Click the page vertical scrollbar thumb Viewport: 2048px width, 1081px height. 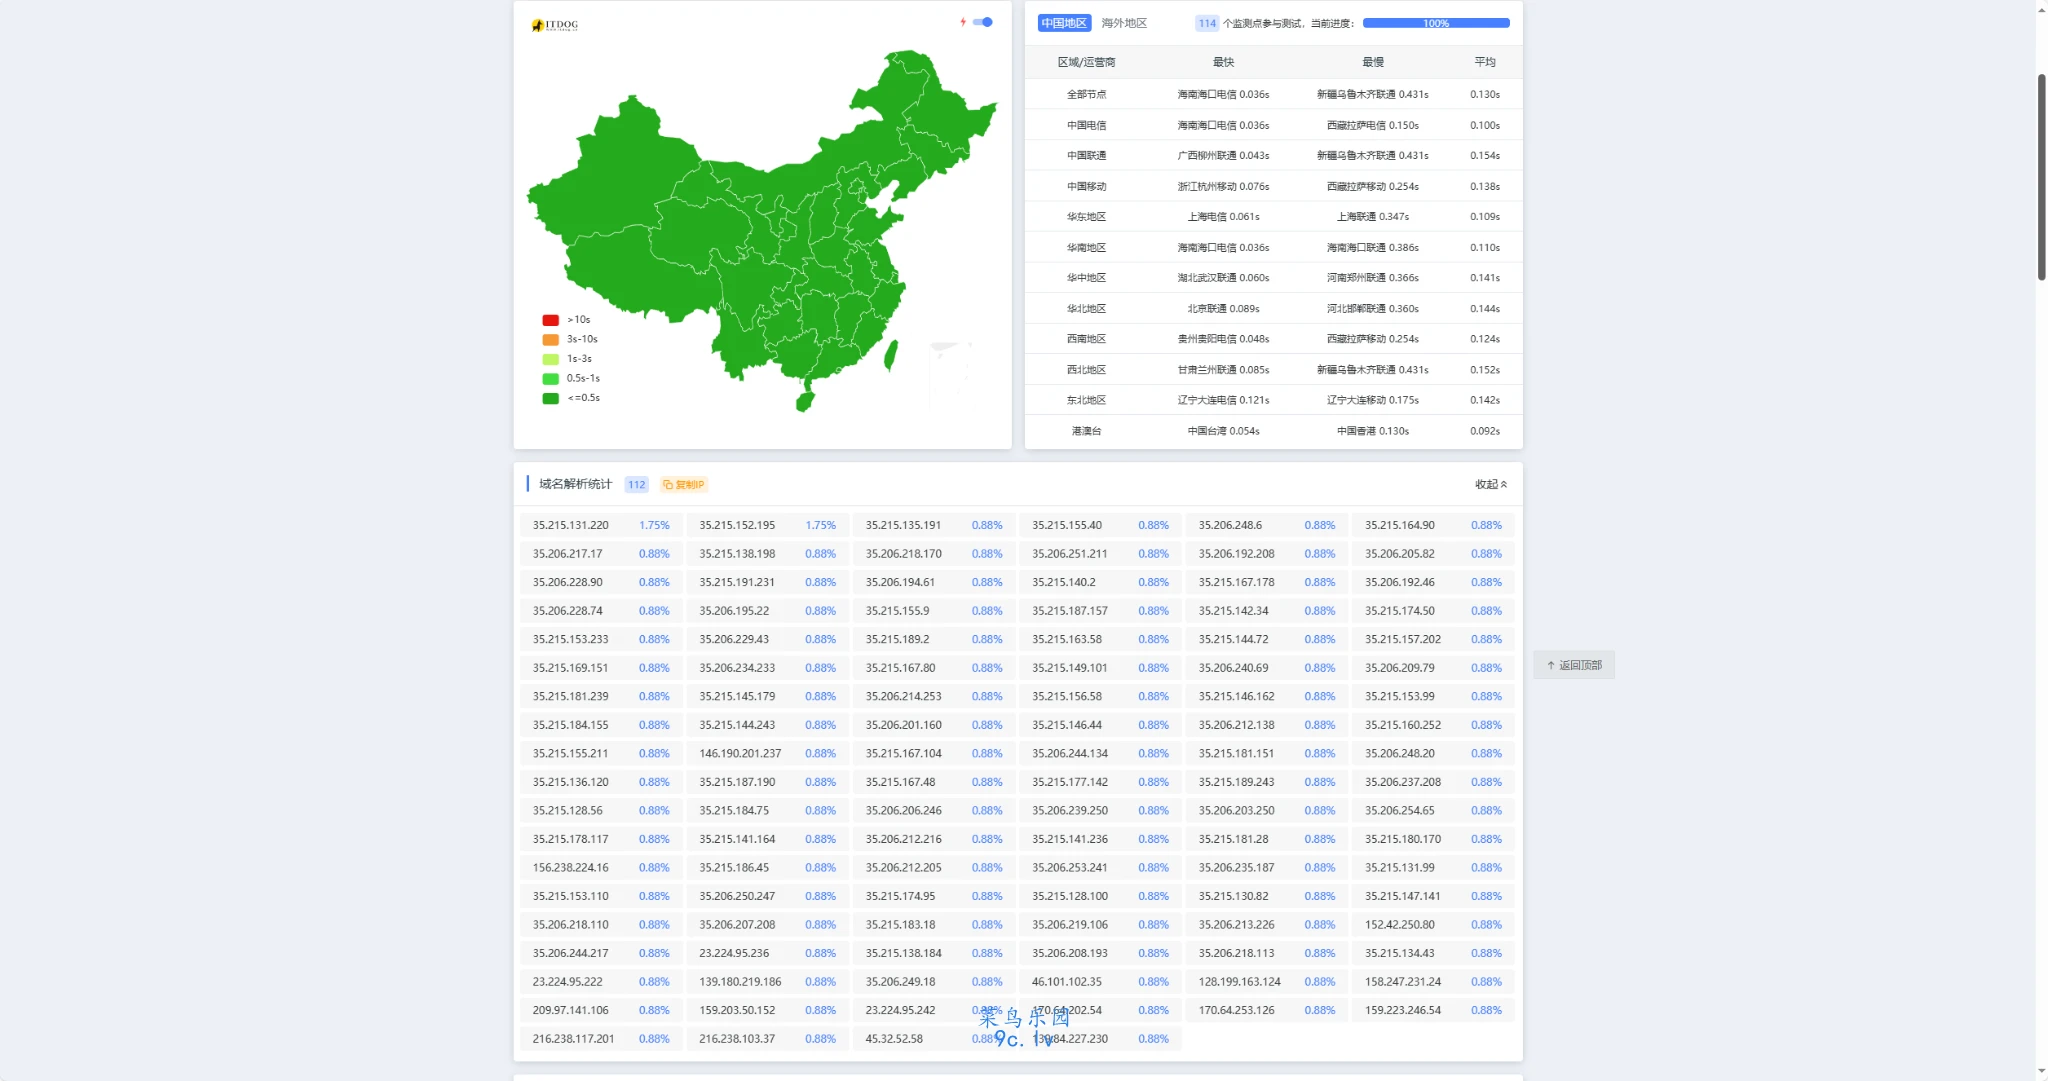[2041, 175]
